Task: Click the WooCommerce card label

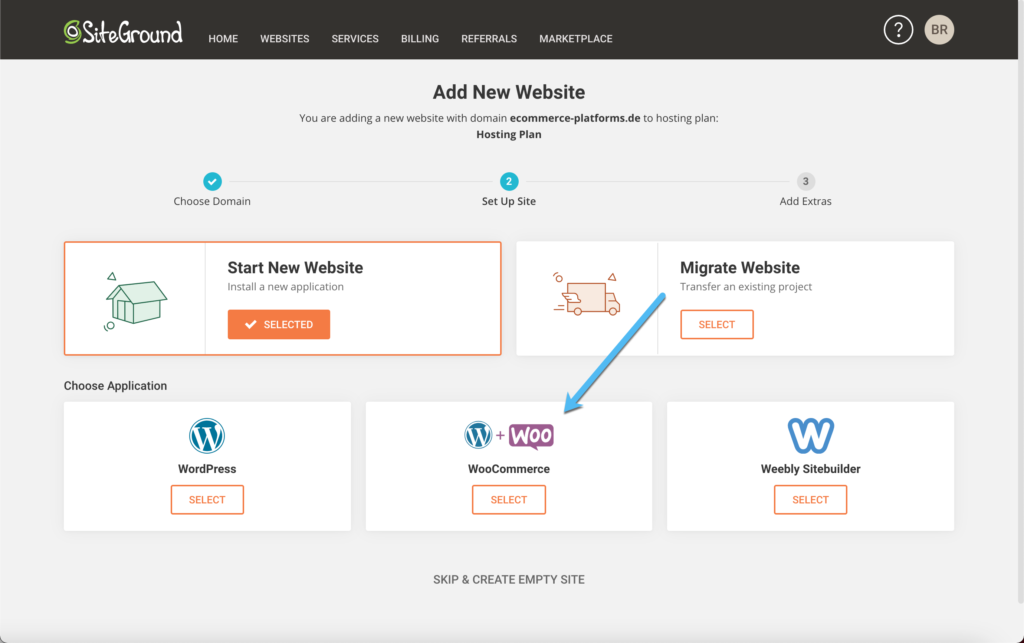Action: 509,469
